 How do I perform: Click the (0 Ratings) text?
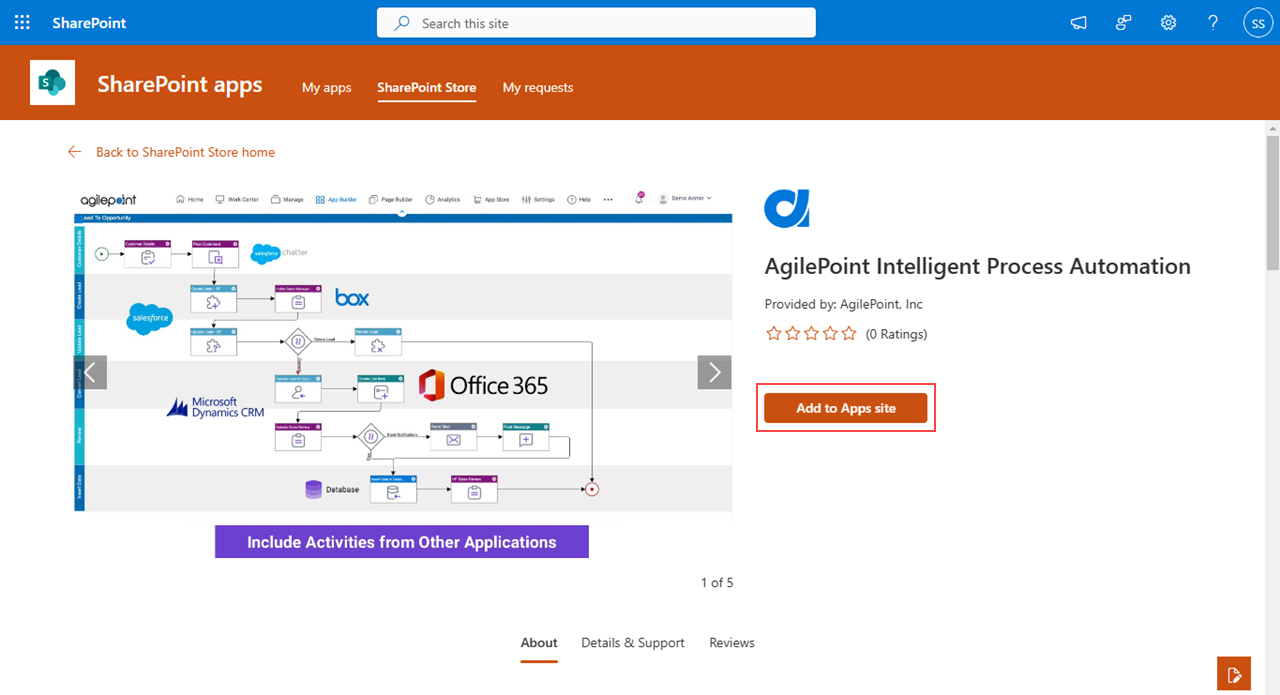896,334
